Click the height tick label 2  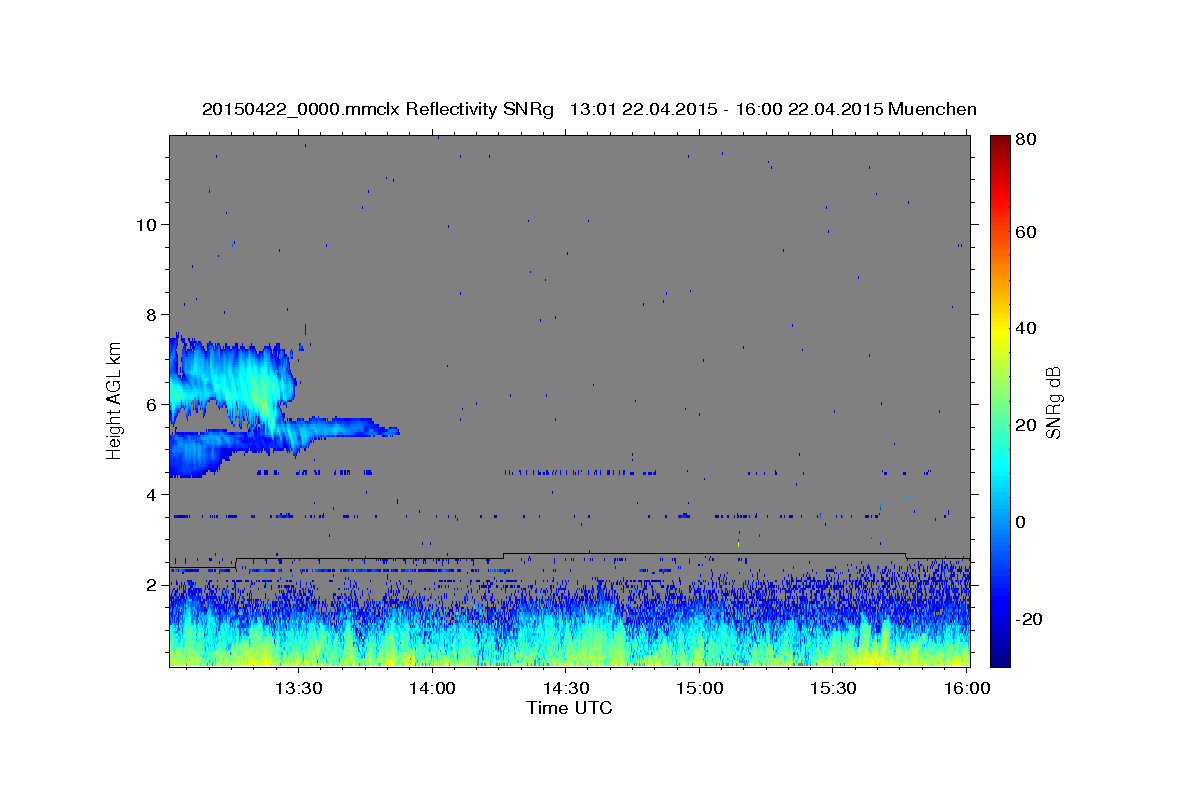[x=152, y=584]
